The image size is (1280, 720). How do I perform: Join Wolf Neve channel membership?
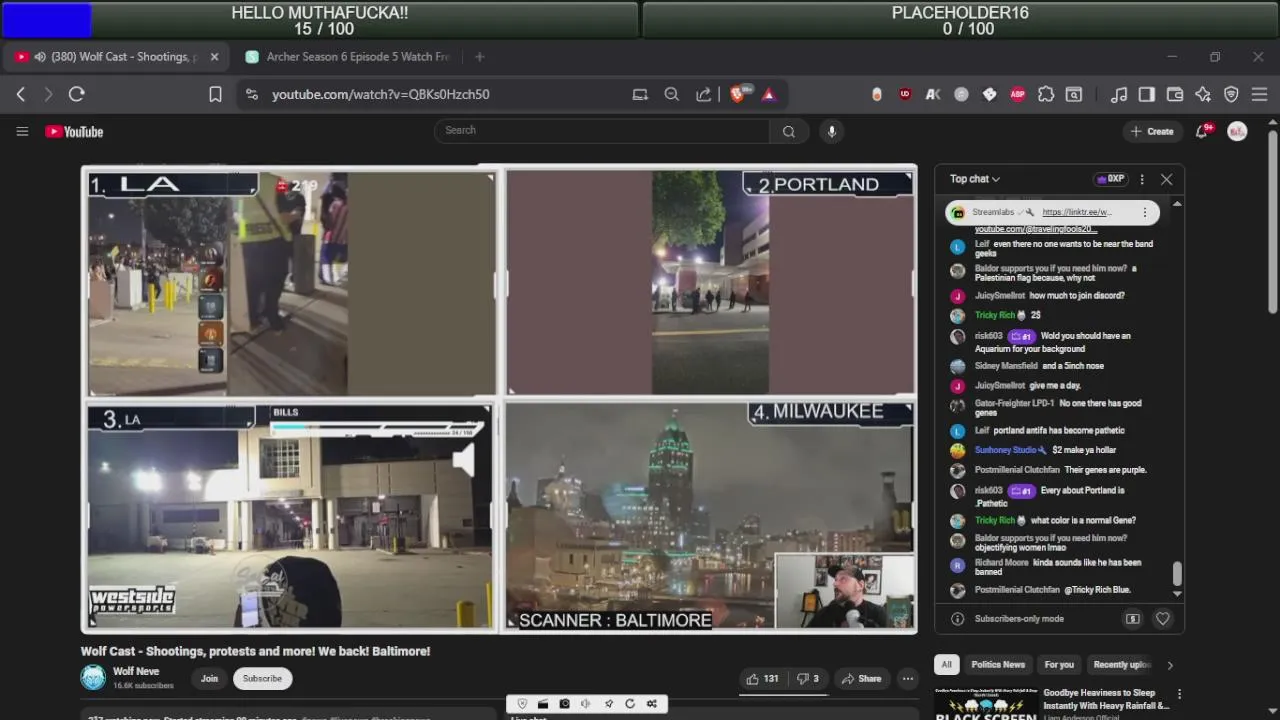coord(209,678)
